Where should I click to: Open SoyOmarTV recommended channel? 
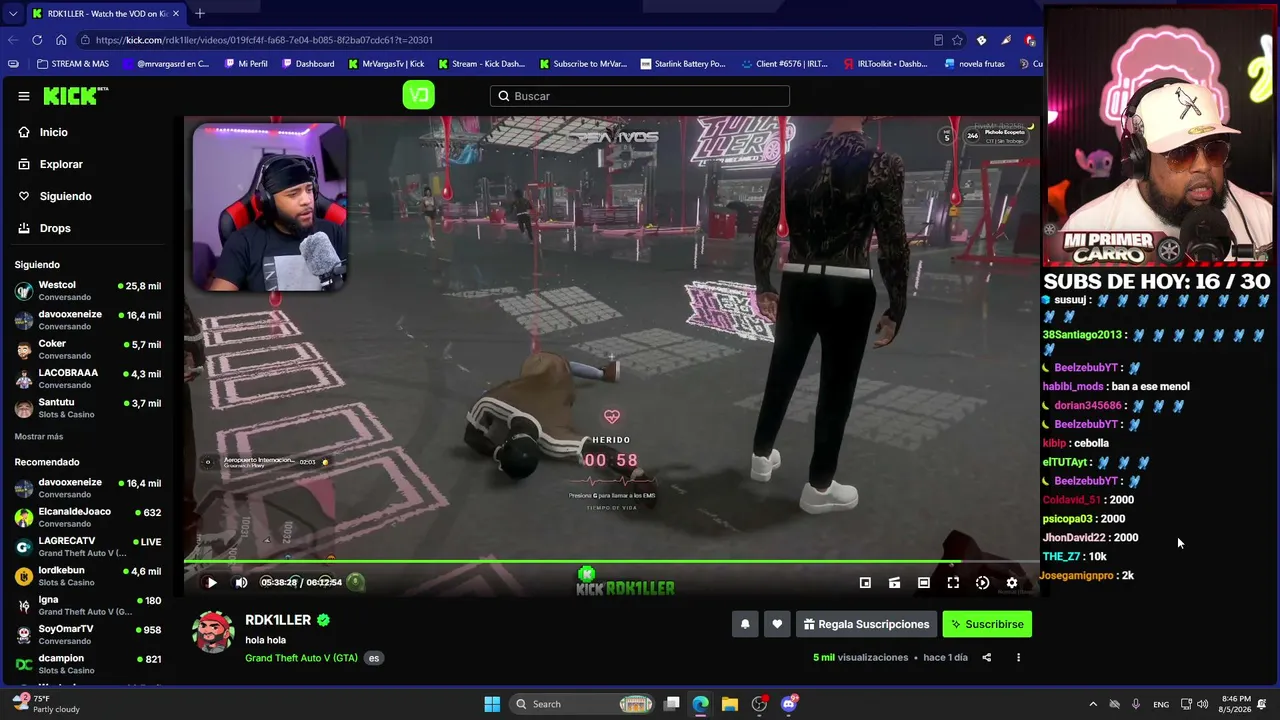point(88,634)
